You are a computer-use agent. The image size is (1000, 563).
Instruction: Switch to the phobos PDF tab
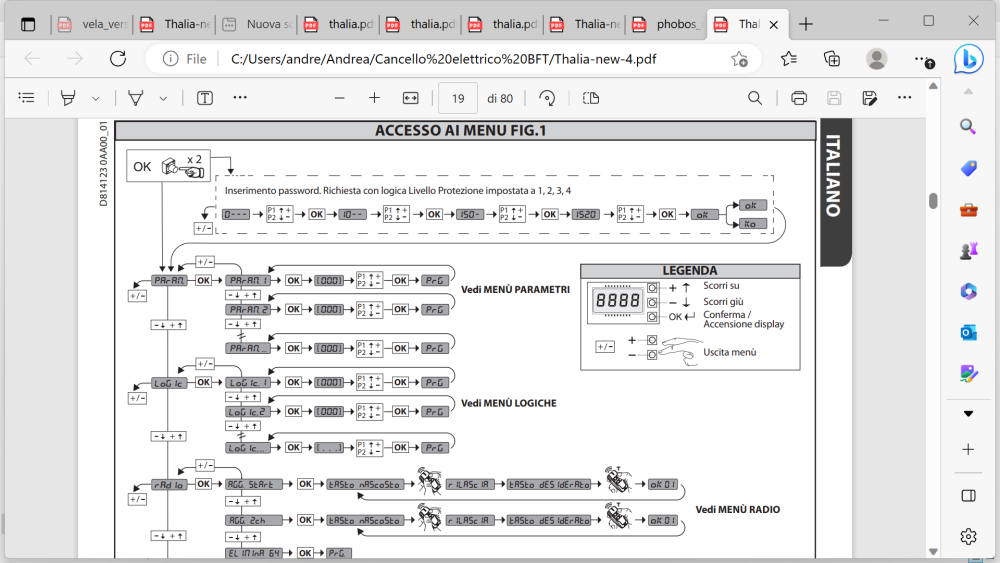678,24
